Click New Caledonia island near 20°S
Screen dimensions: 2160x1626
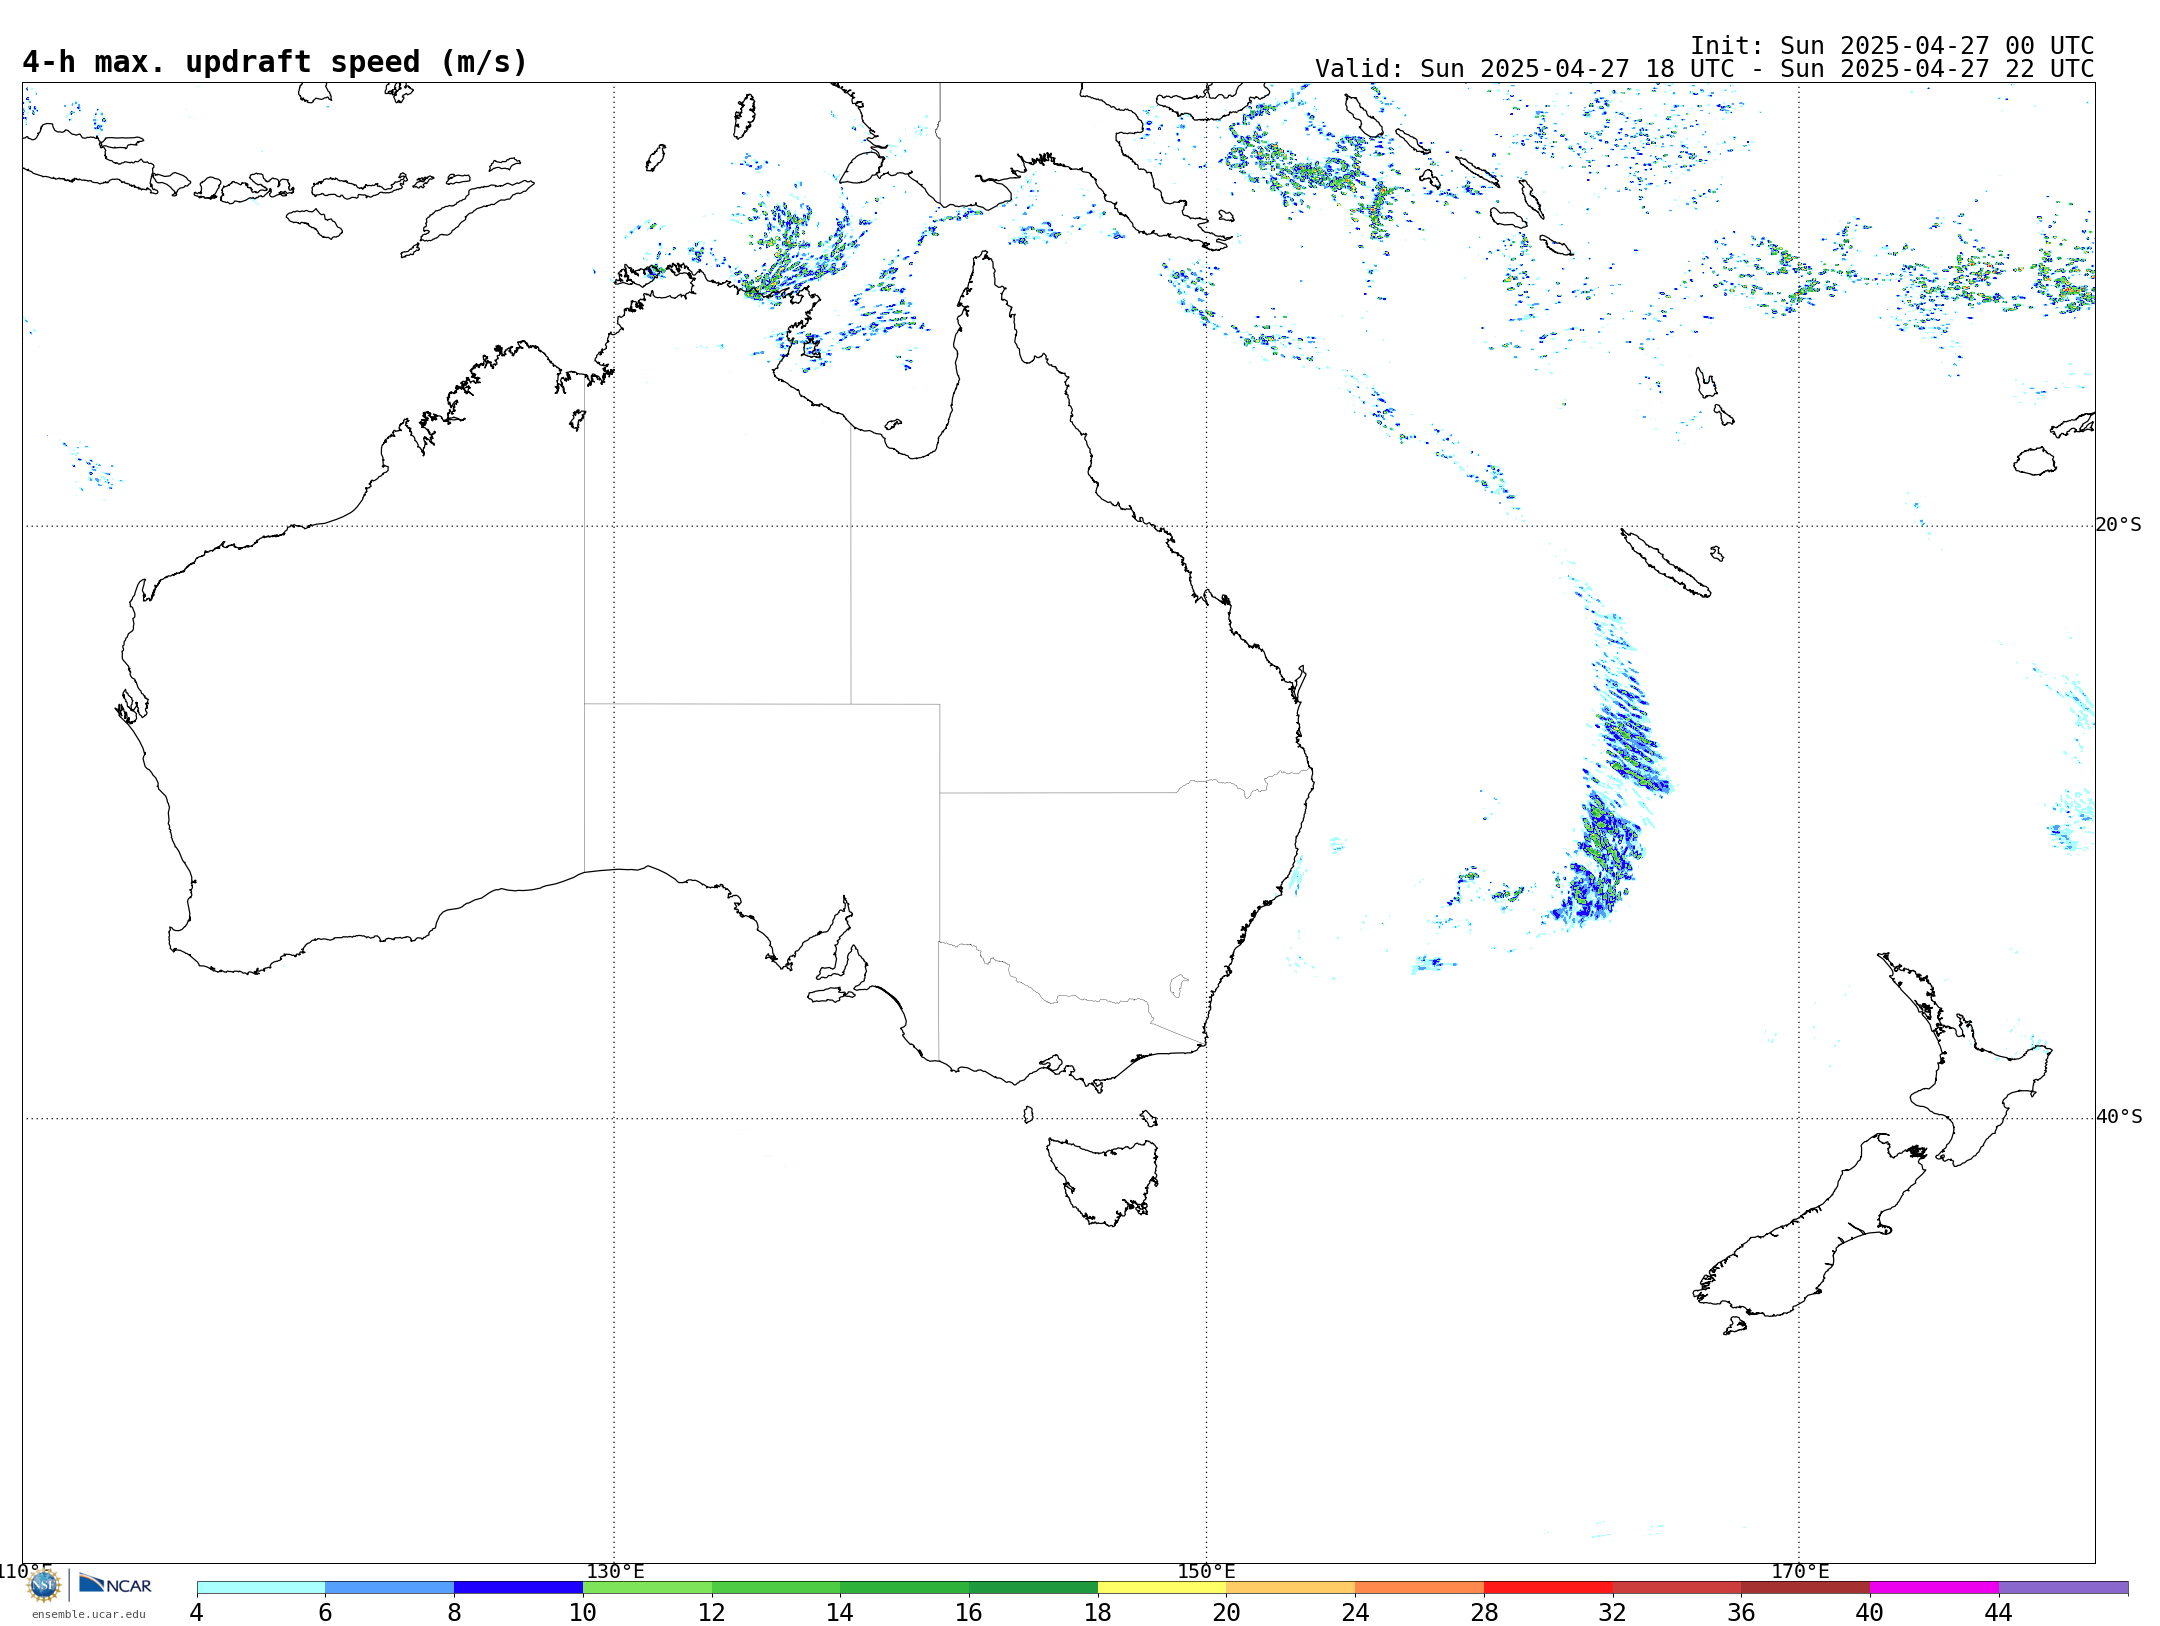coord(1665,564)
